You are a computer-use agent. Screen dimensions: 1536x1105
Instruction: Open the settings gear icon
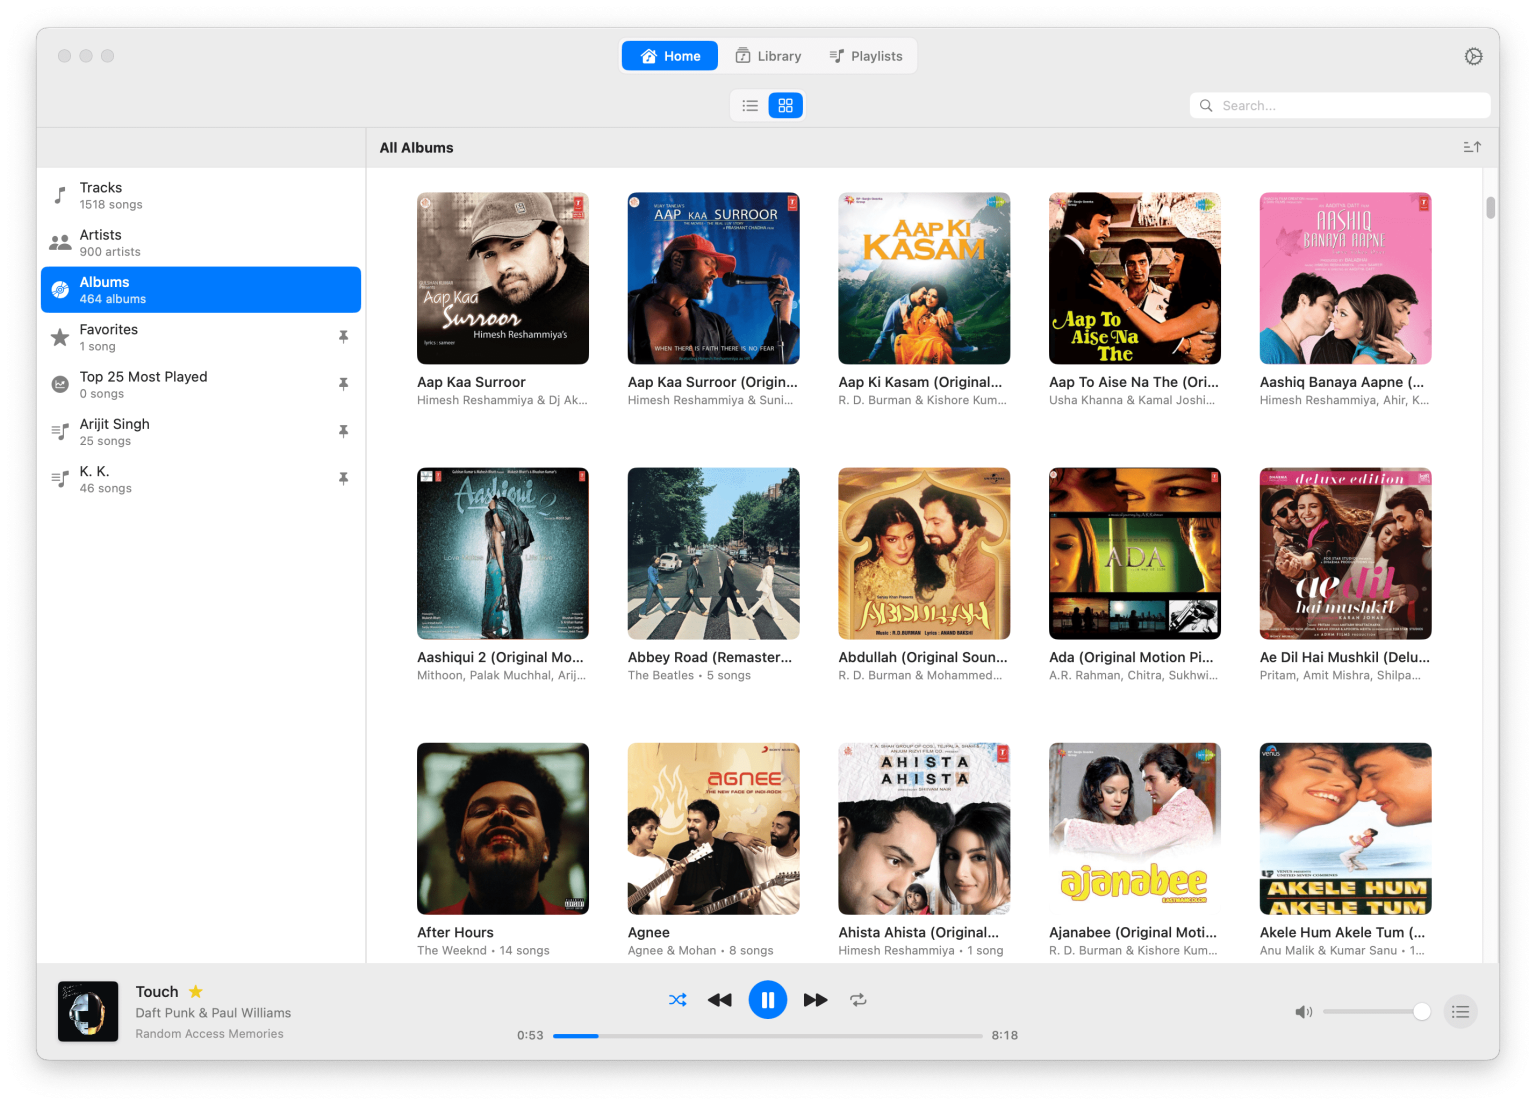[1473, 57]
